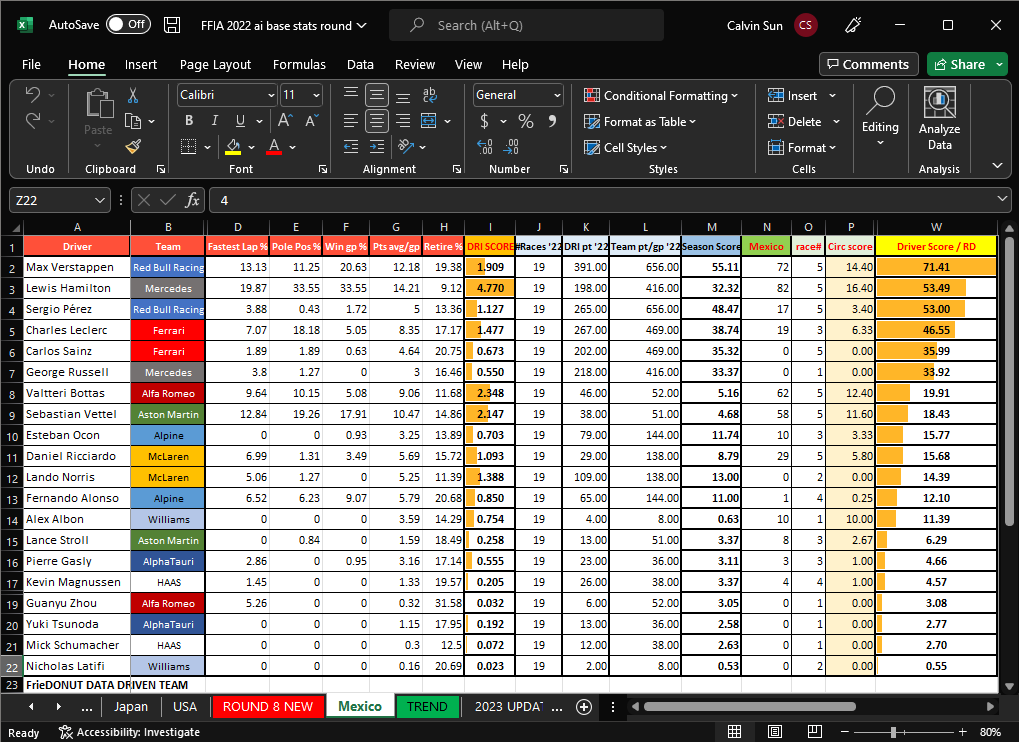1019x742 pixels.
Task: Switch to the TREND sheet tab
Action: pyautogui.click(x=427, y=707)
